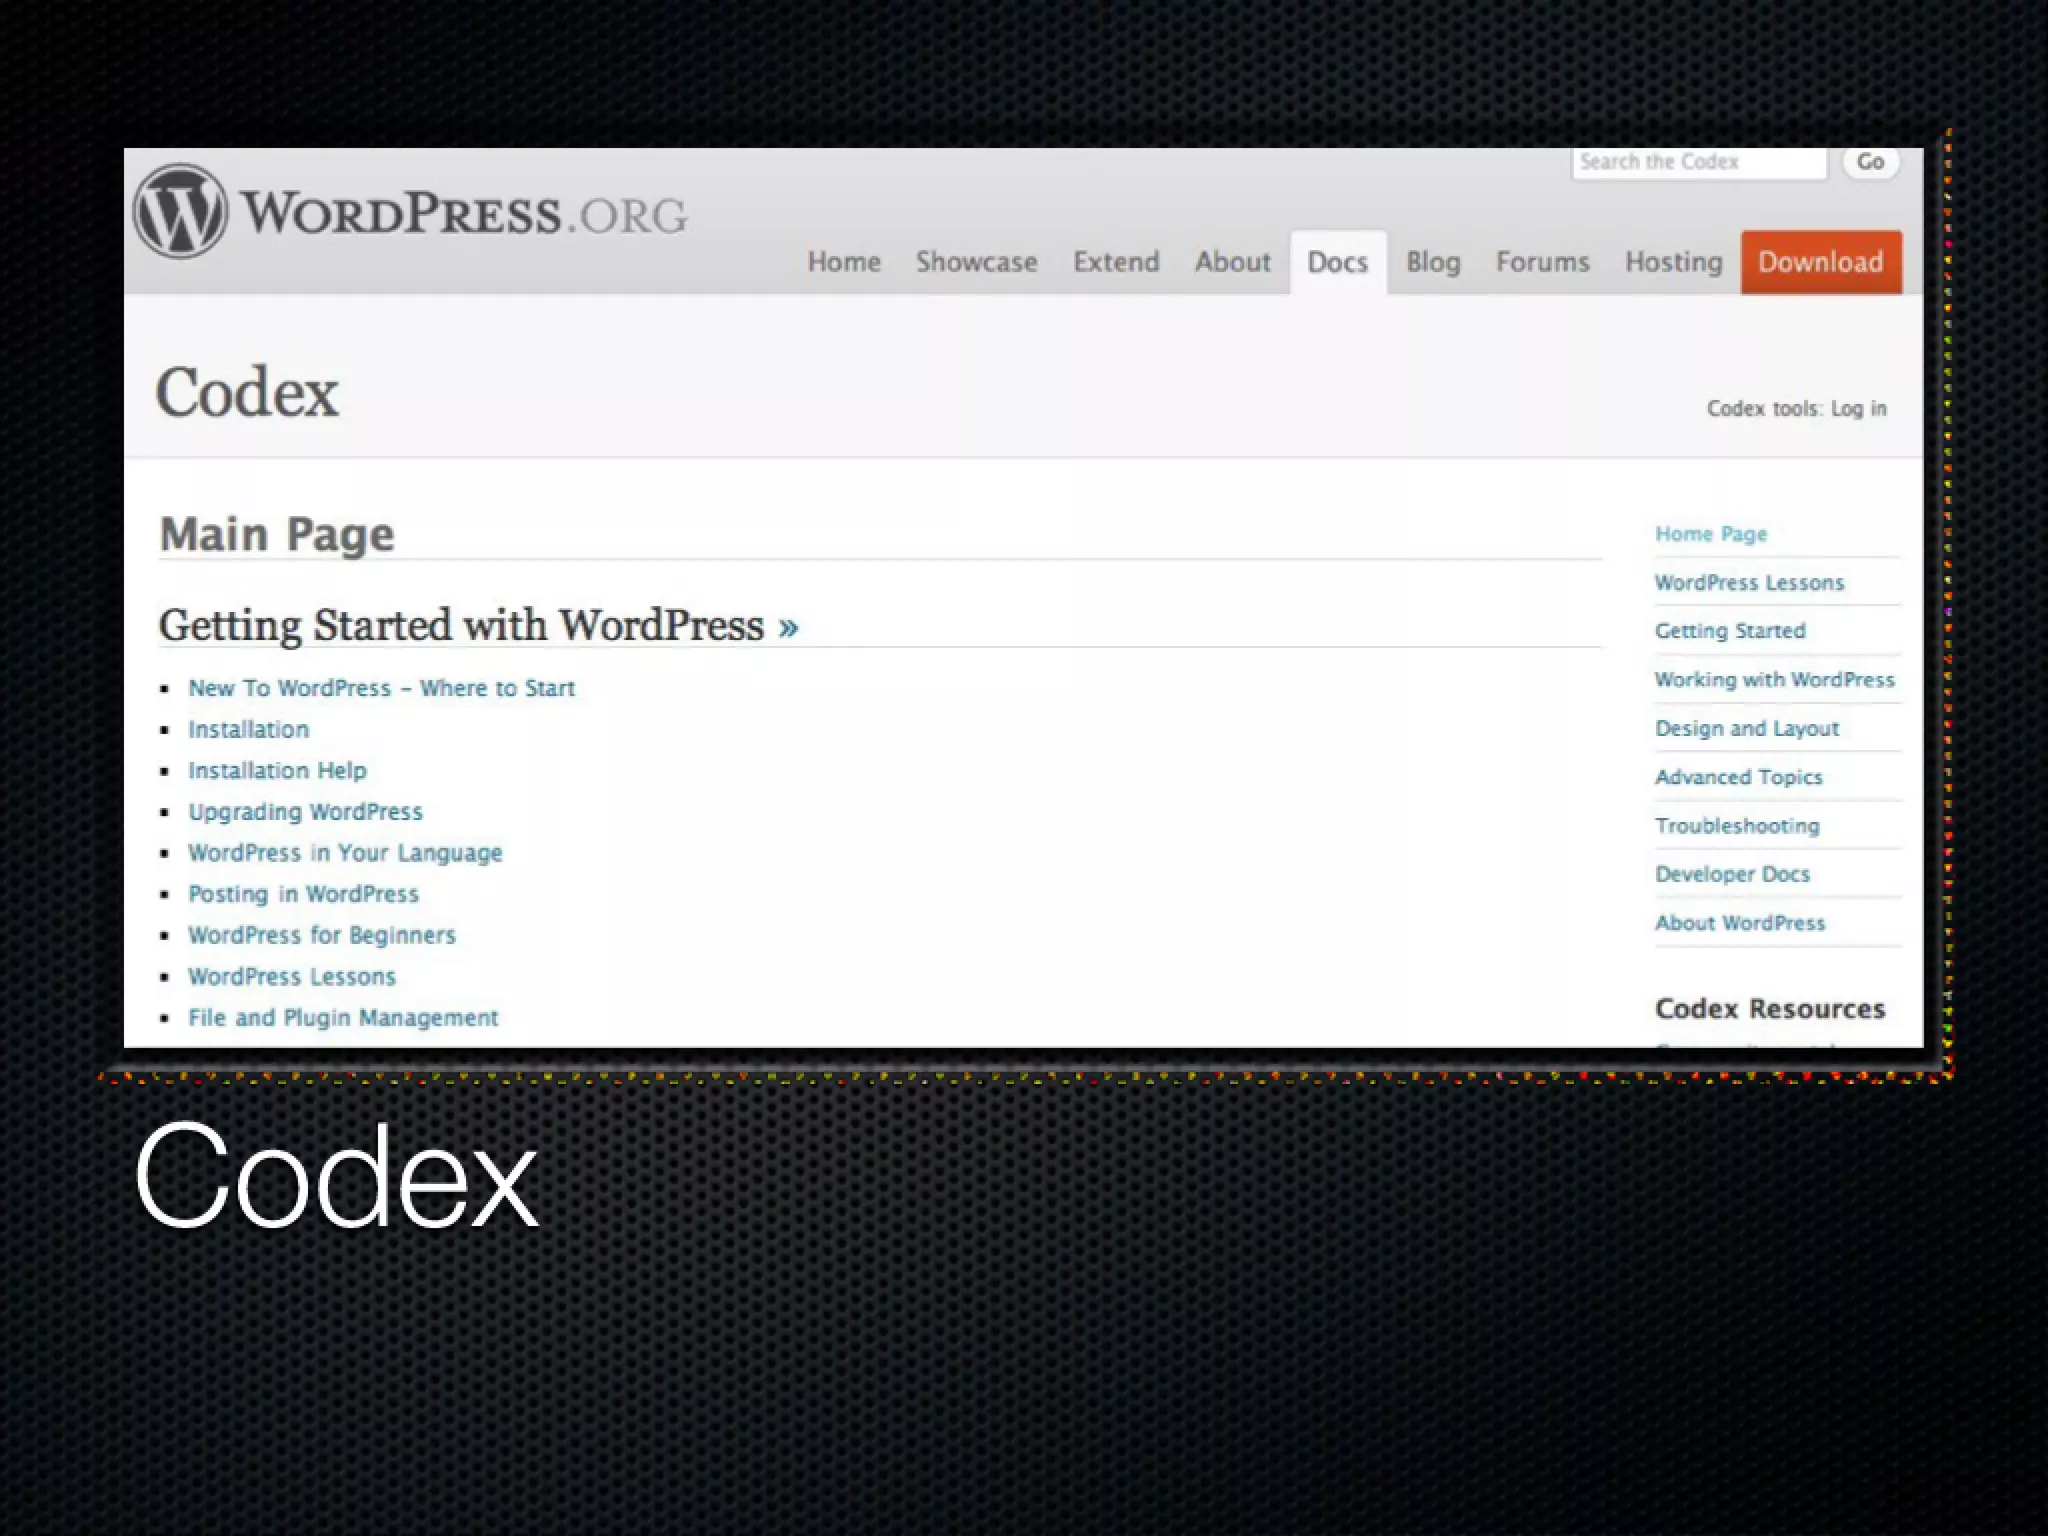Click Home Page in sidebar

1711,534
